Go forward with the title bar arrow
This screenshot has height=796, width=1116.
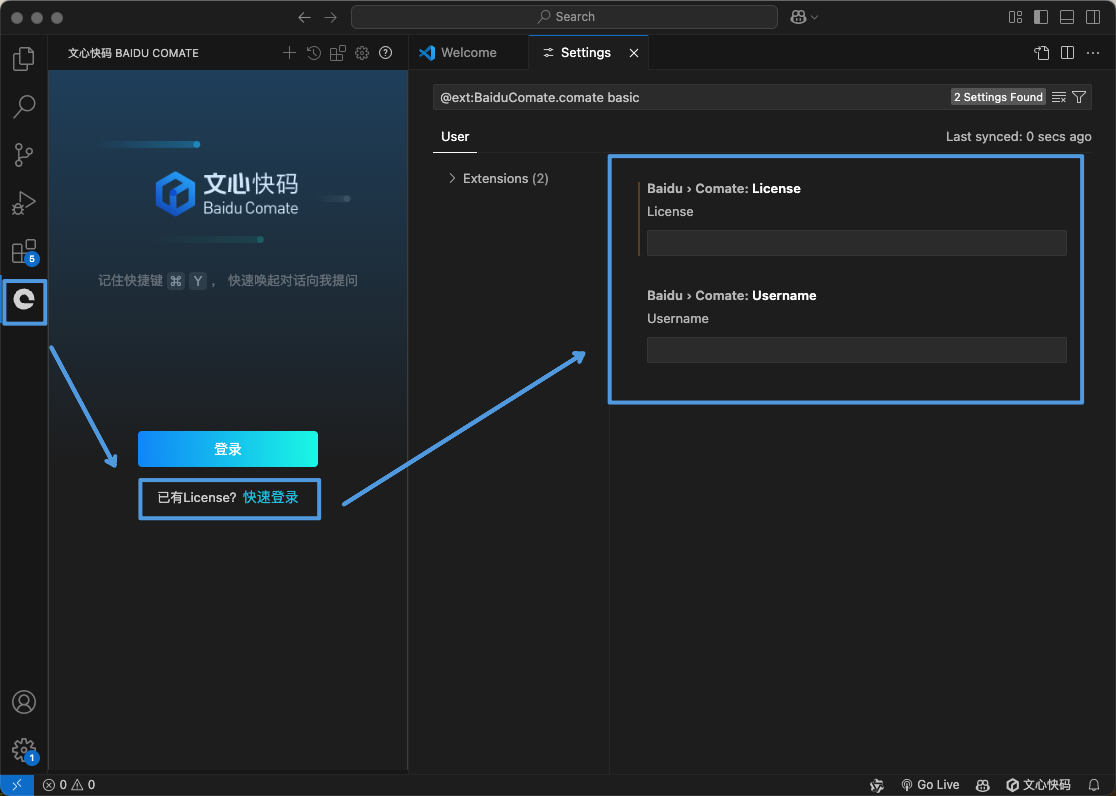(330, 17)
